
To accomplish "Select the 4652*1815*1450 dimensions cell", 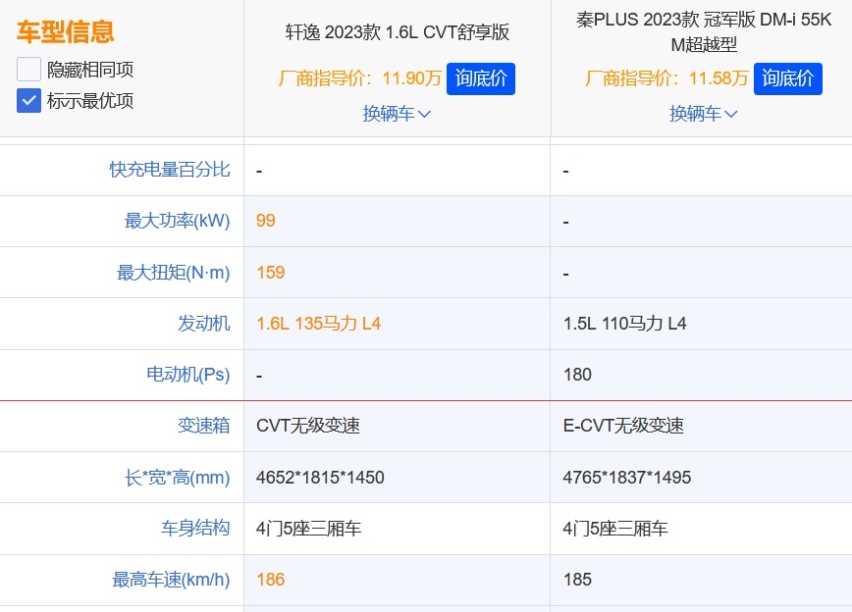I will [x=320, y=477].
